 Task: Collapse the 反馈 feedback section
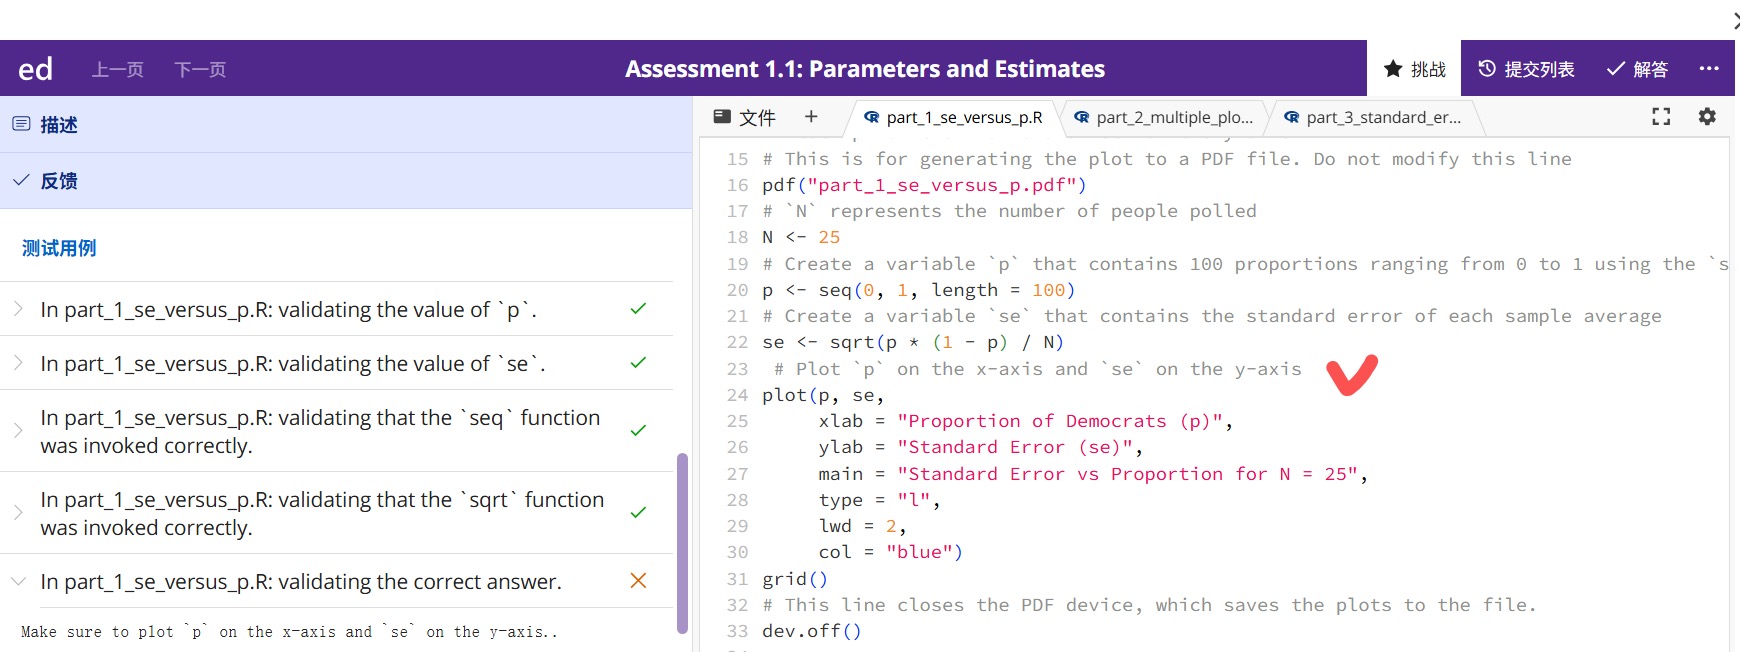pyautogui.click(x=346, y=181)
